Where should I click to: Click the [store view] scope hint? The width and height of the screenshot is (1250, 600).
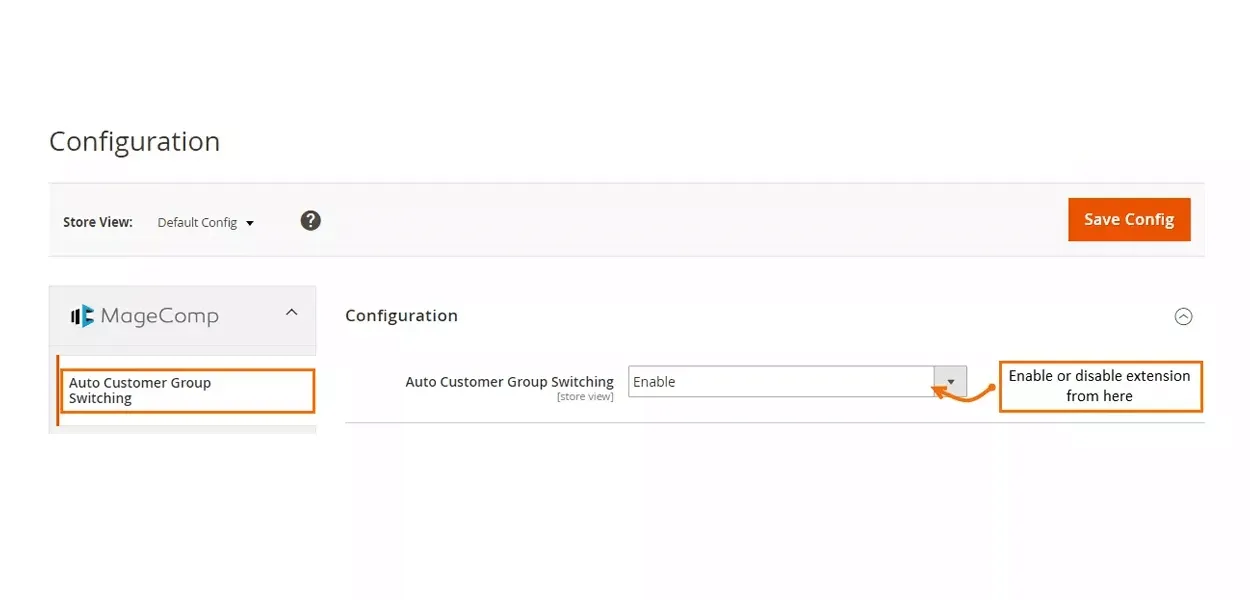tap(585, 397)
